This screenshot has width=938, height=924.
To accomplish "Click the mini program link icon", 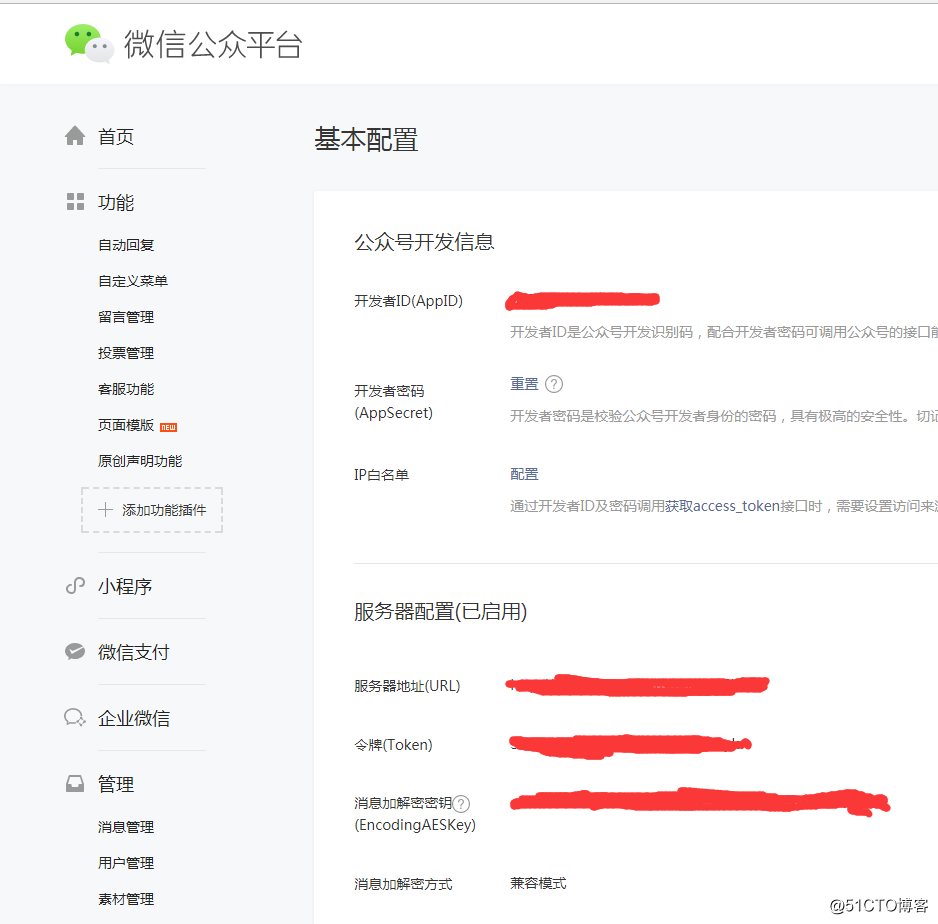I will click(x=75, y=585).
